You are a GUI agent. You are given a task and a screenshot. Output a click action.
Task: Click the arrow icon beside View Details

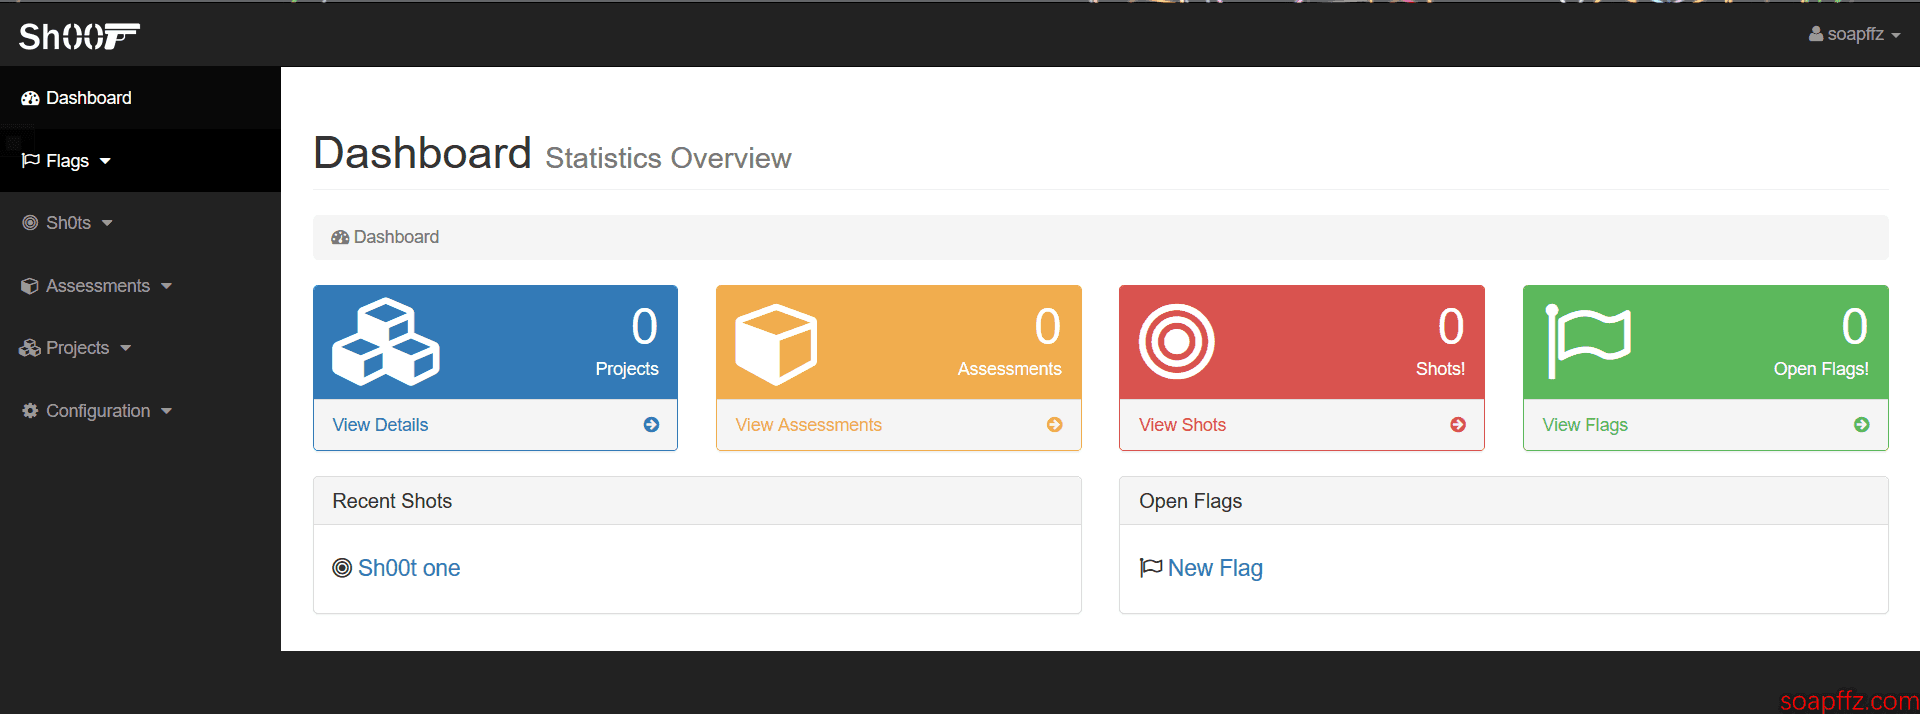click(x=651, y=425)
